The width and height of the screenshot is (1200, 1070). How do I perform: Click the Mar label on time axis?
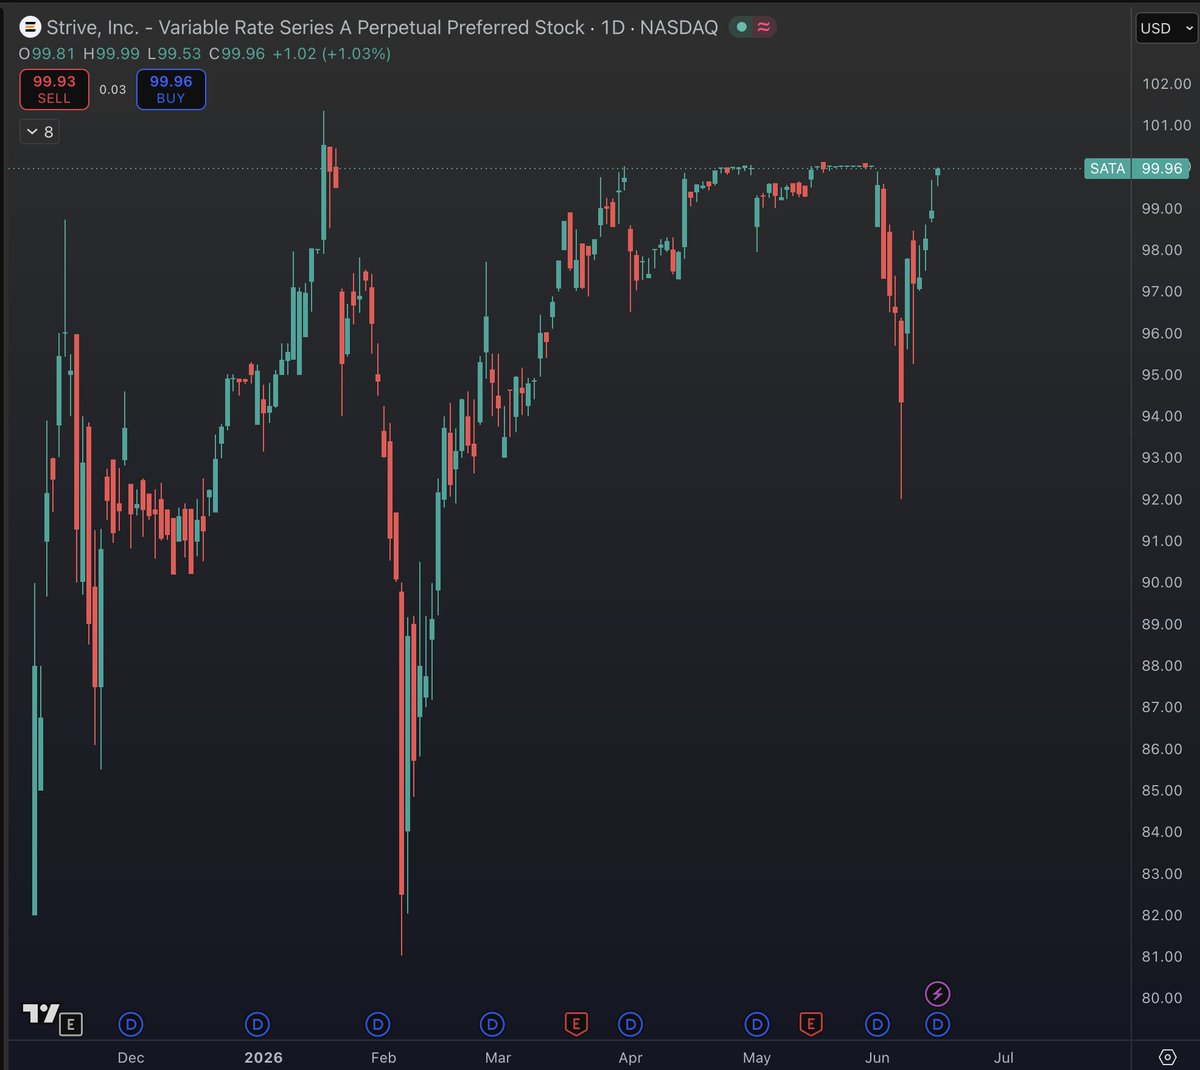coord(498,1058)
